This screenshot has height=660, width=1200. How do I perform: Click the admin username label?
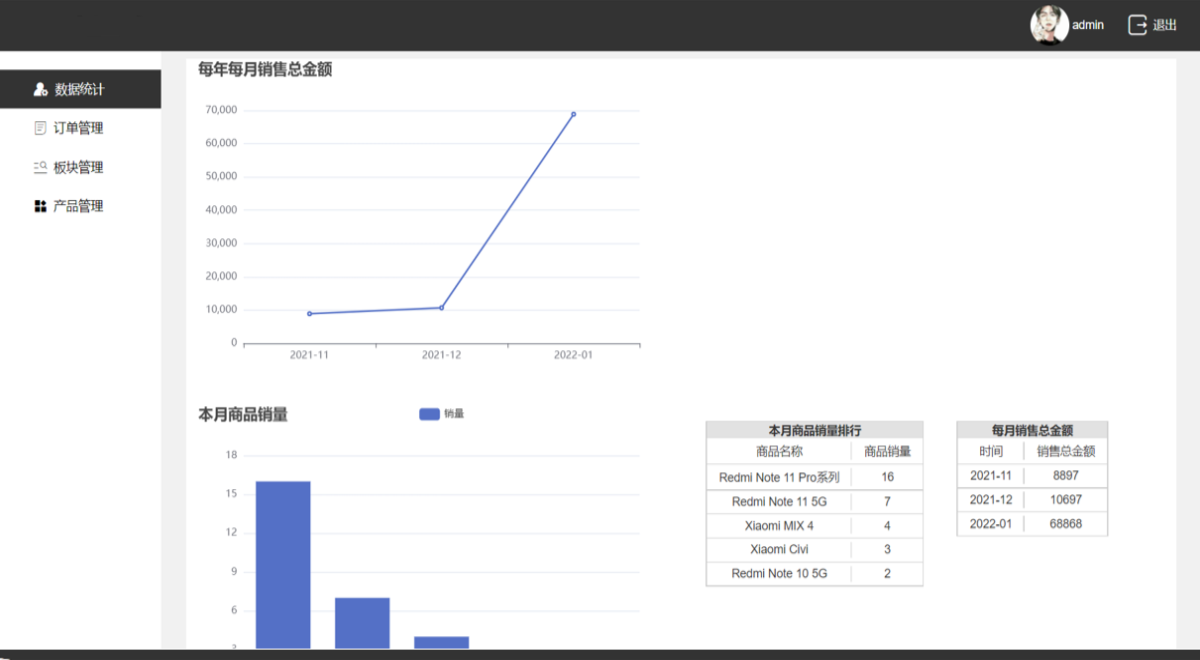click(x=1088, y=25)
